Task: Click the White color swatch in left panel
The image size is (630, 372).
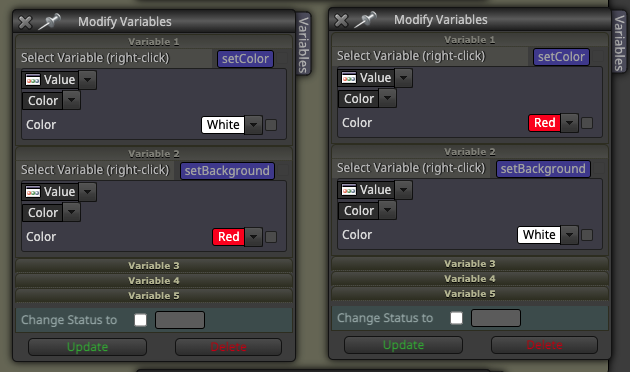Action: tap(223, 125)
